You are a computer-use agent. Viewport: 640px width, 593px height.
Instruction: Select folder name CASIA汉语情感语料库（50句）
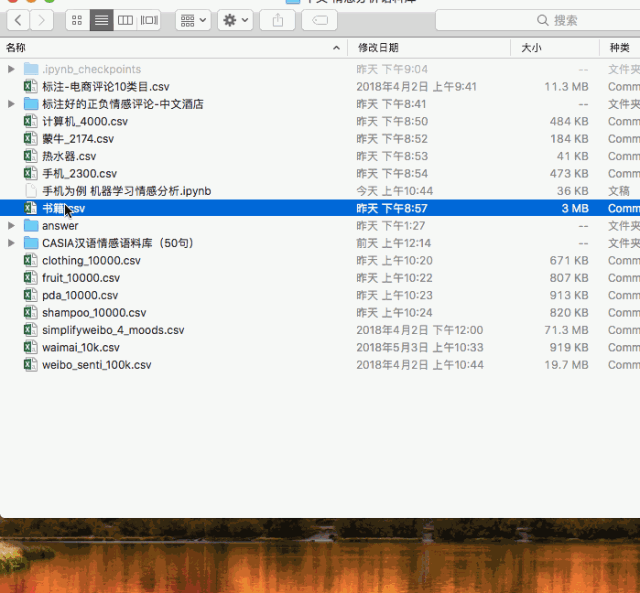118,243
